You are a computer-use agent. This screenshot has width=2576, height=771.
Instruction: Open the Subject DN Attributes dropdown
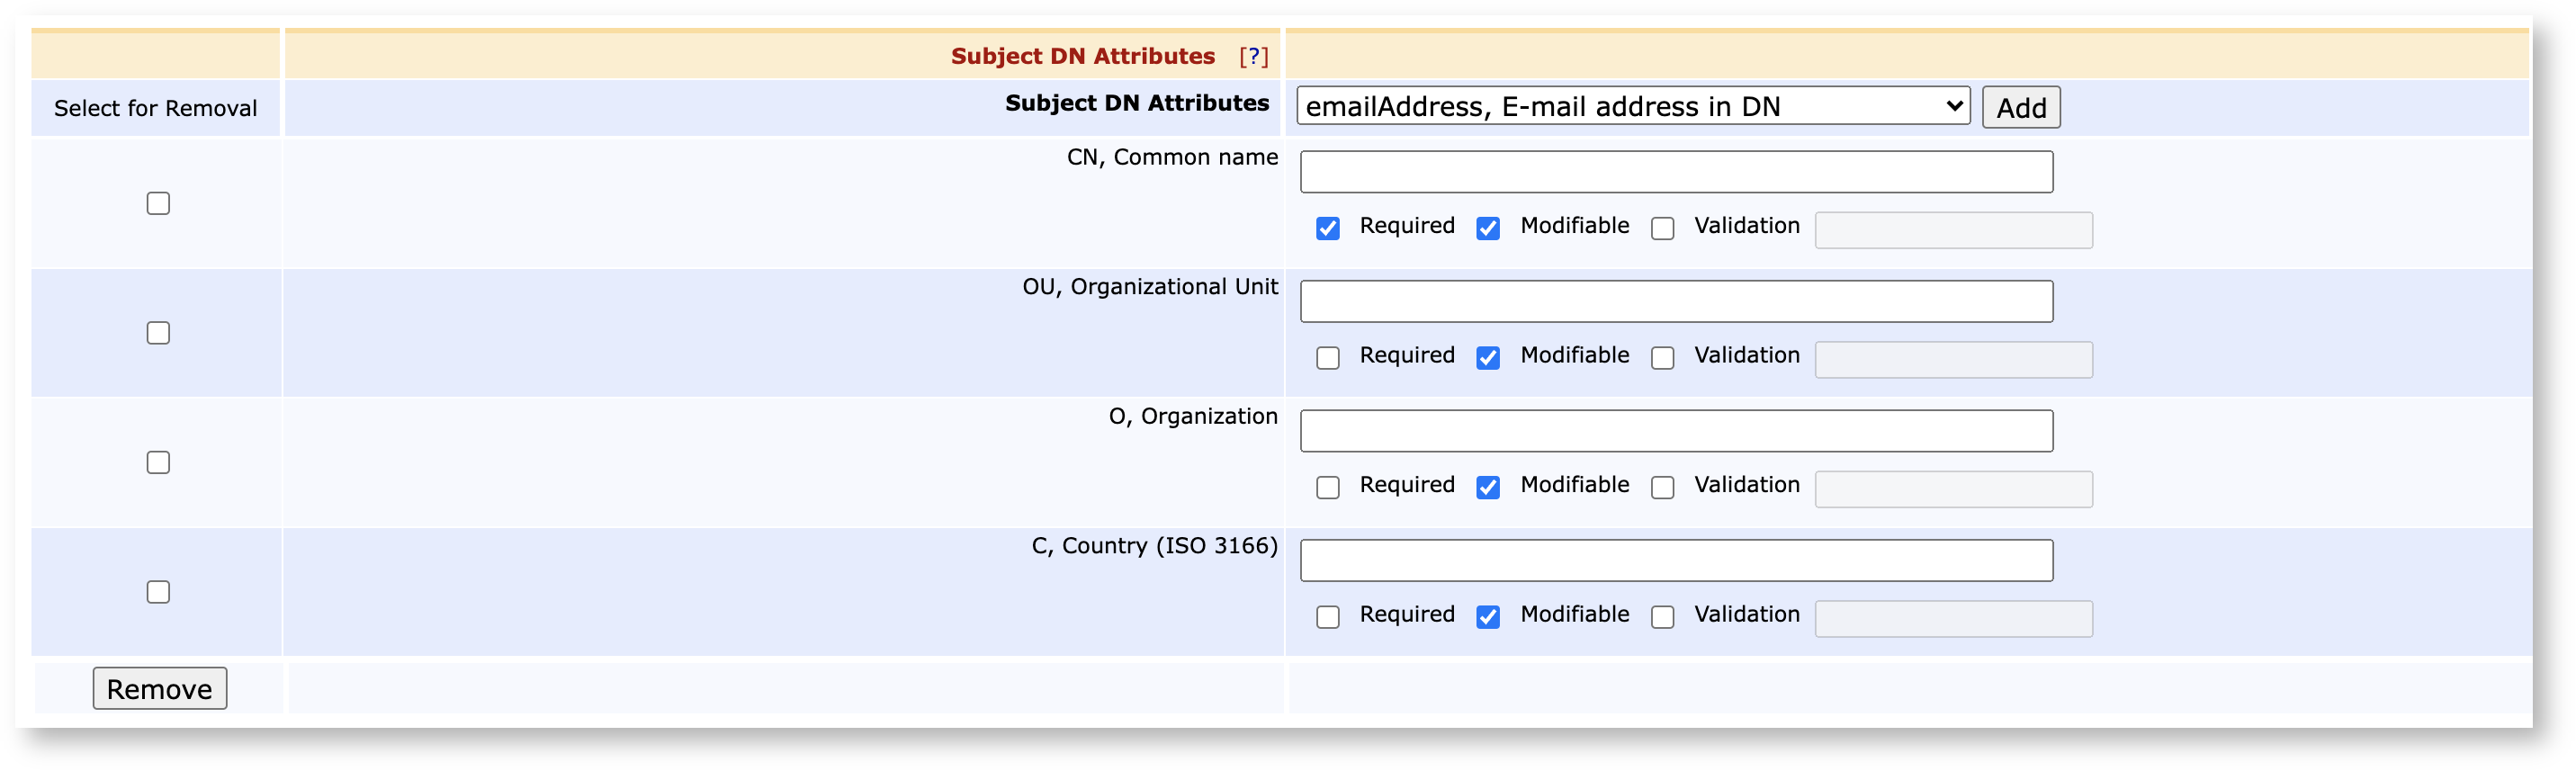[x=1632, y=106]
